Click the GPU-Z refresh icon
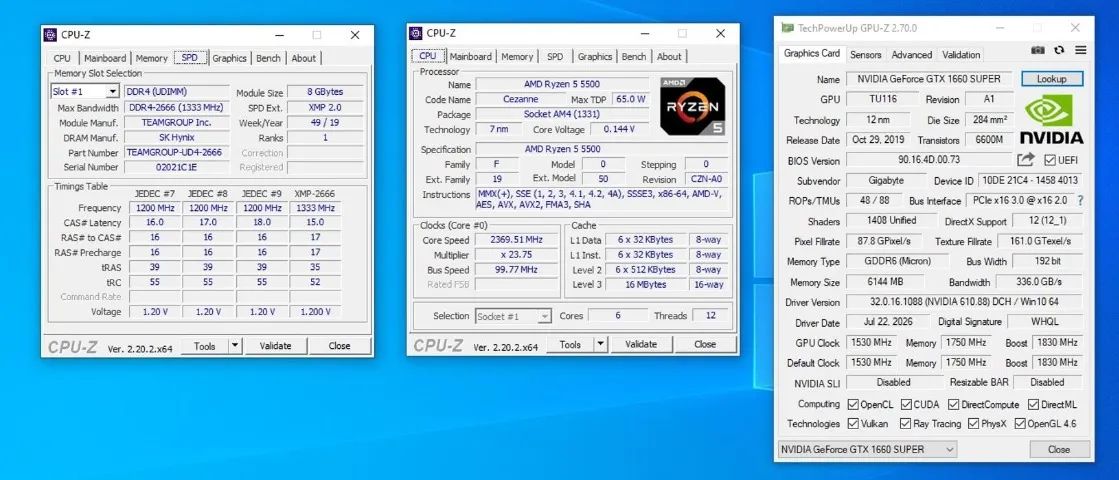The image size is (1119, 480). [1060, 50]
